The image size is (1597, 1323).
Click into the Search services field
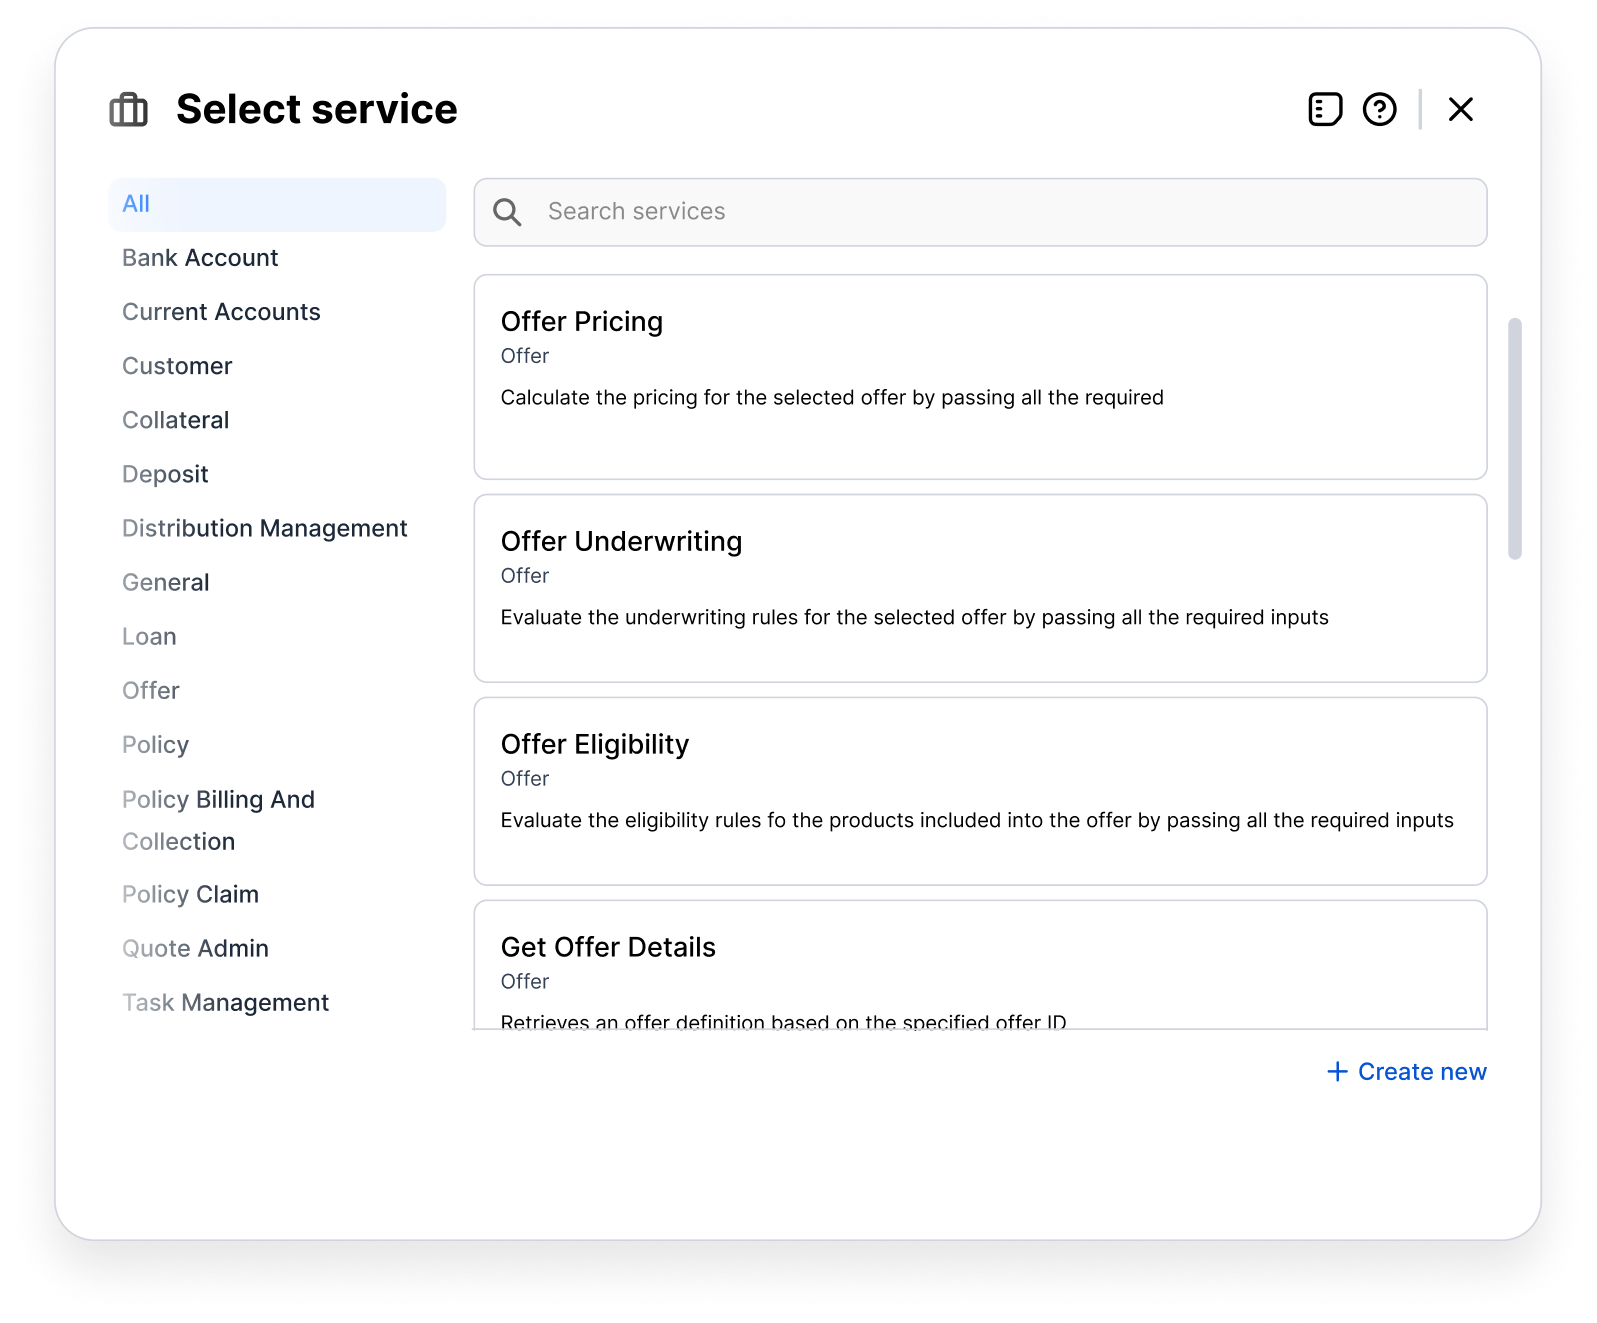point(1000,212)
